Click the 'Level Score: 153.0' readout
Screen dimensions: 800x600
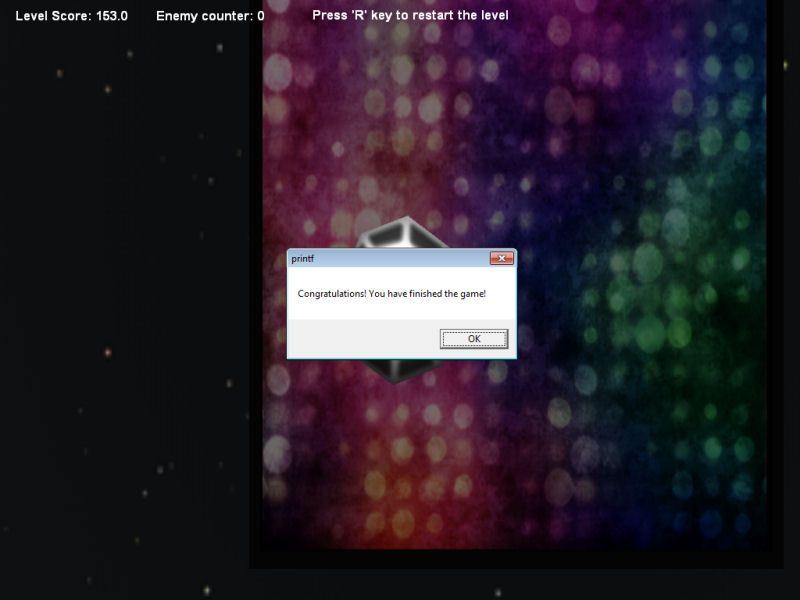click(71, 16)
